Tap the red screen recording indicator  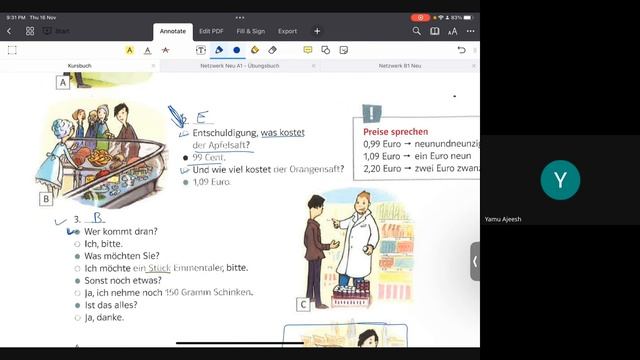(420, 18)
